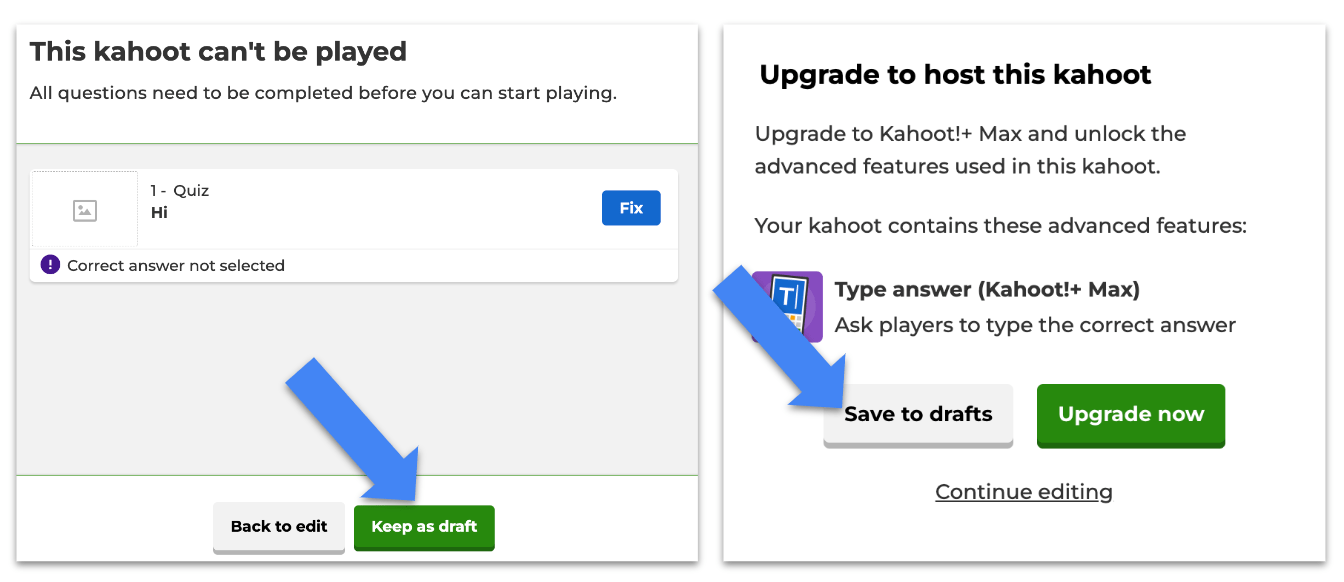Click 'Ask players to type the correct answer' text
1344x582 pixels.
[x=1035, y=325]
